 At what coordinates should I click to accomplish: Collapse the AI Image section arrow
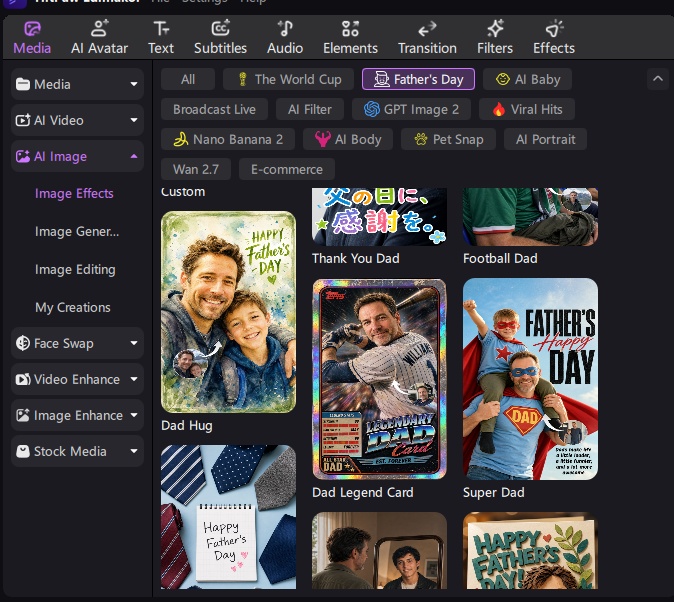134,156
